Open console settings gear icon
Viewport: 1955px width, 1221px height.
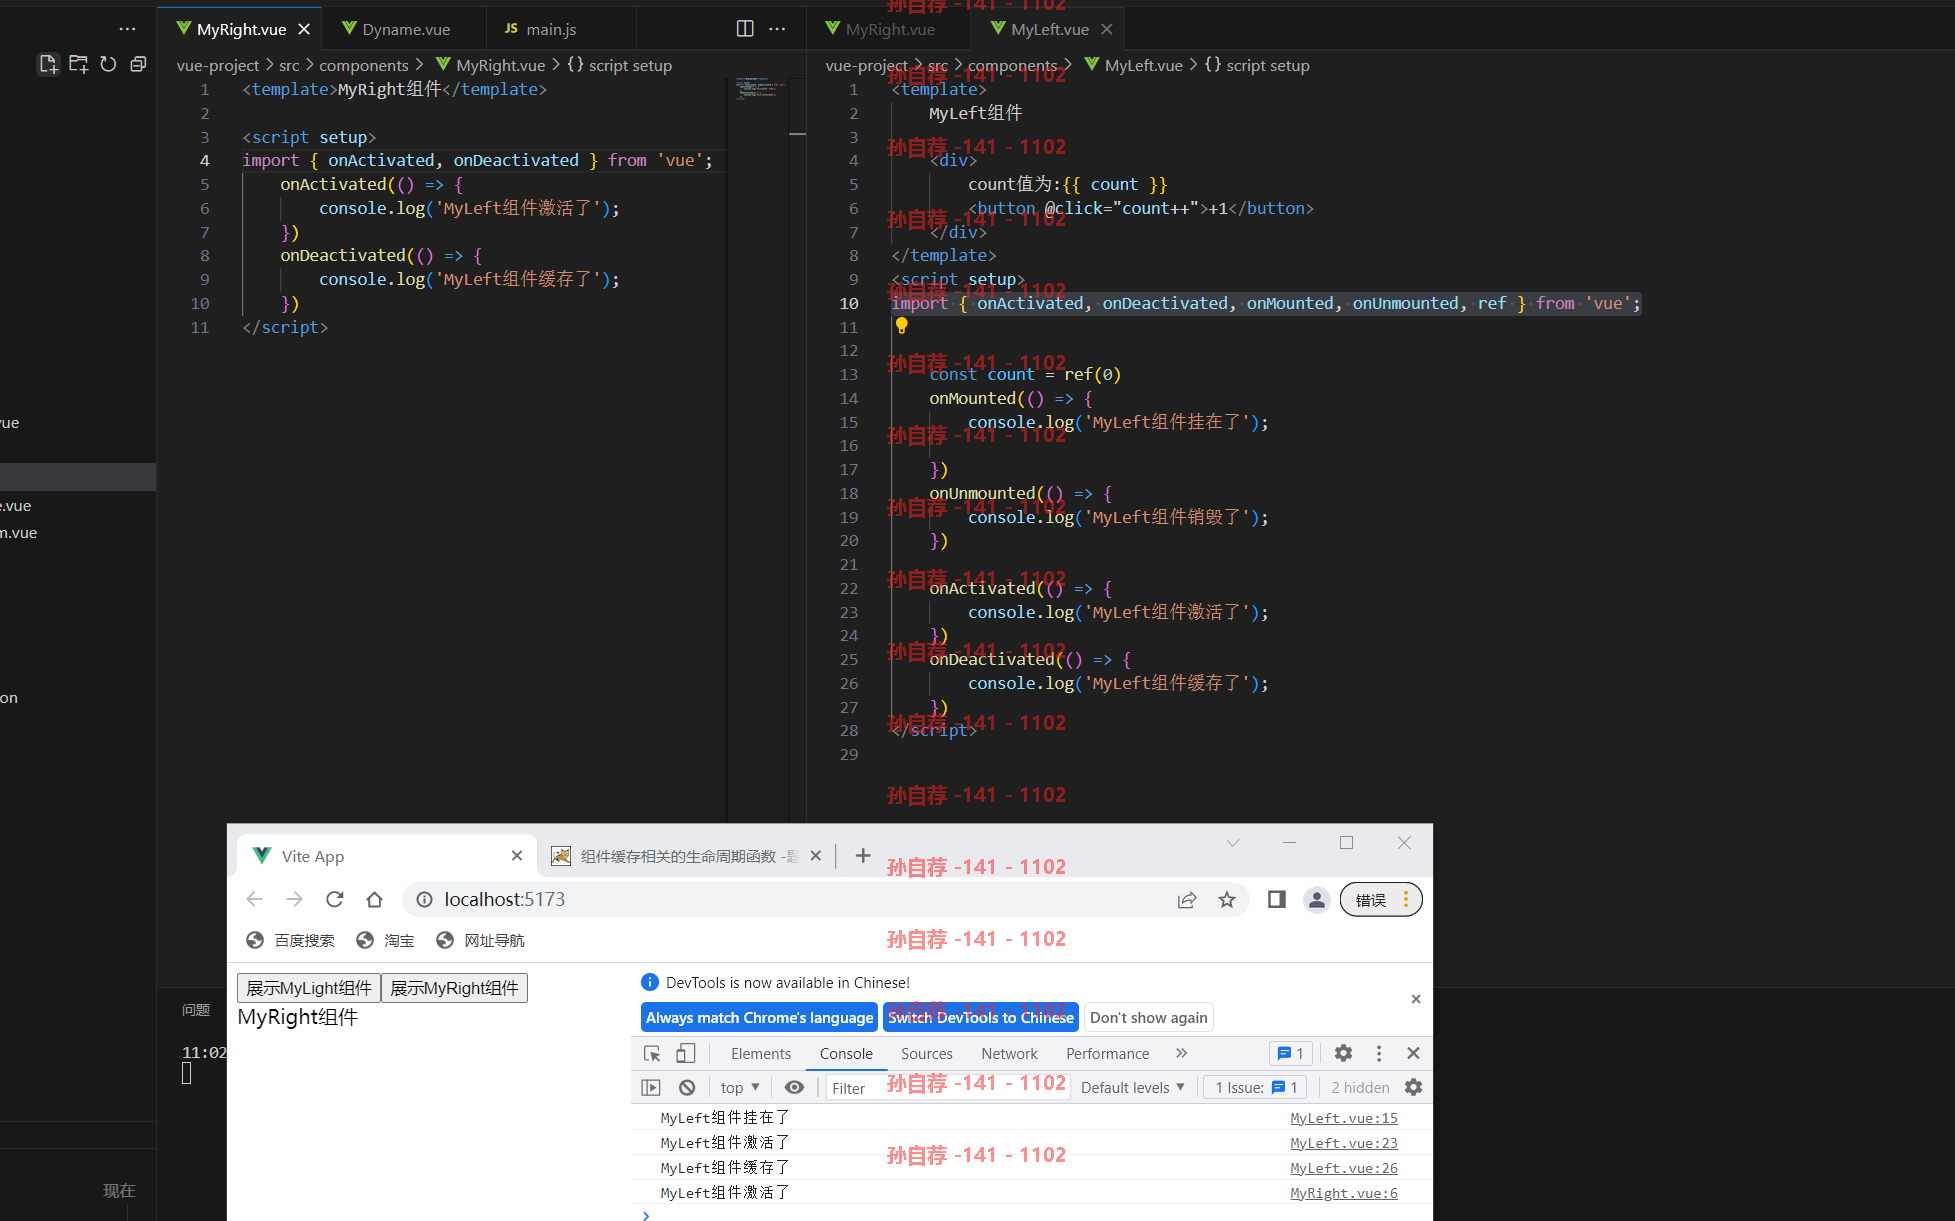(x=1413, y=1087)
